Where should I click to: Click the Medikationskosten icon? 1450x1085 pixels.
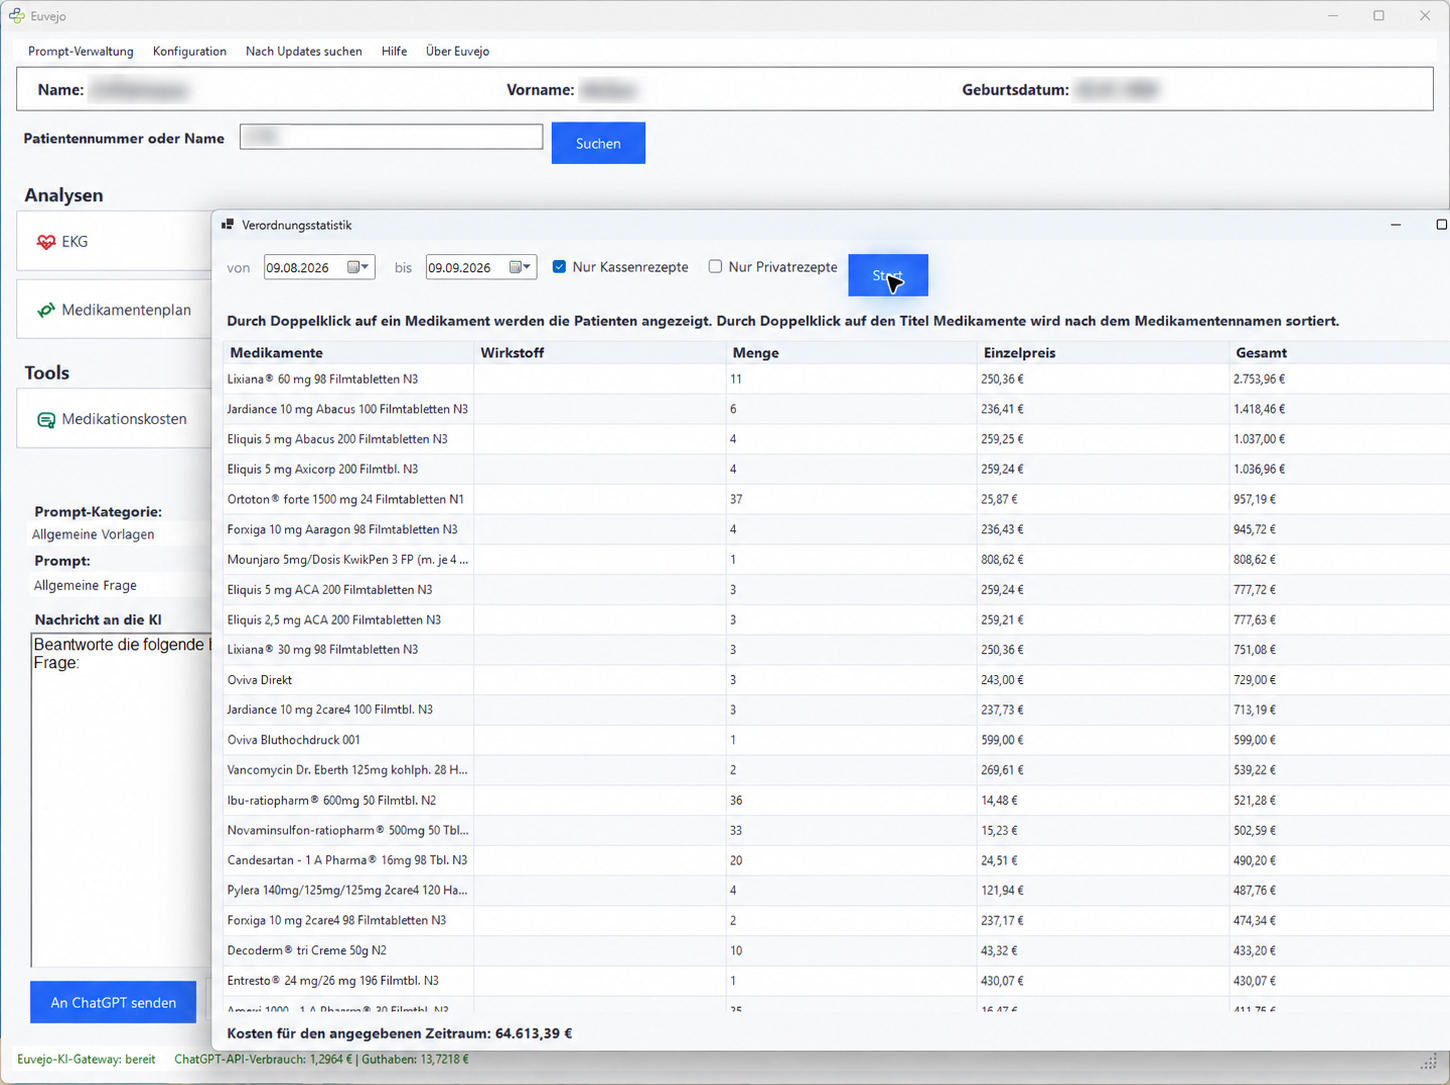pyautogui.click(x=46, y=420)
